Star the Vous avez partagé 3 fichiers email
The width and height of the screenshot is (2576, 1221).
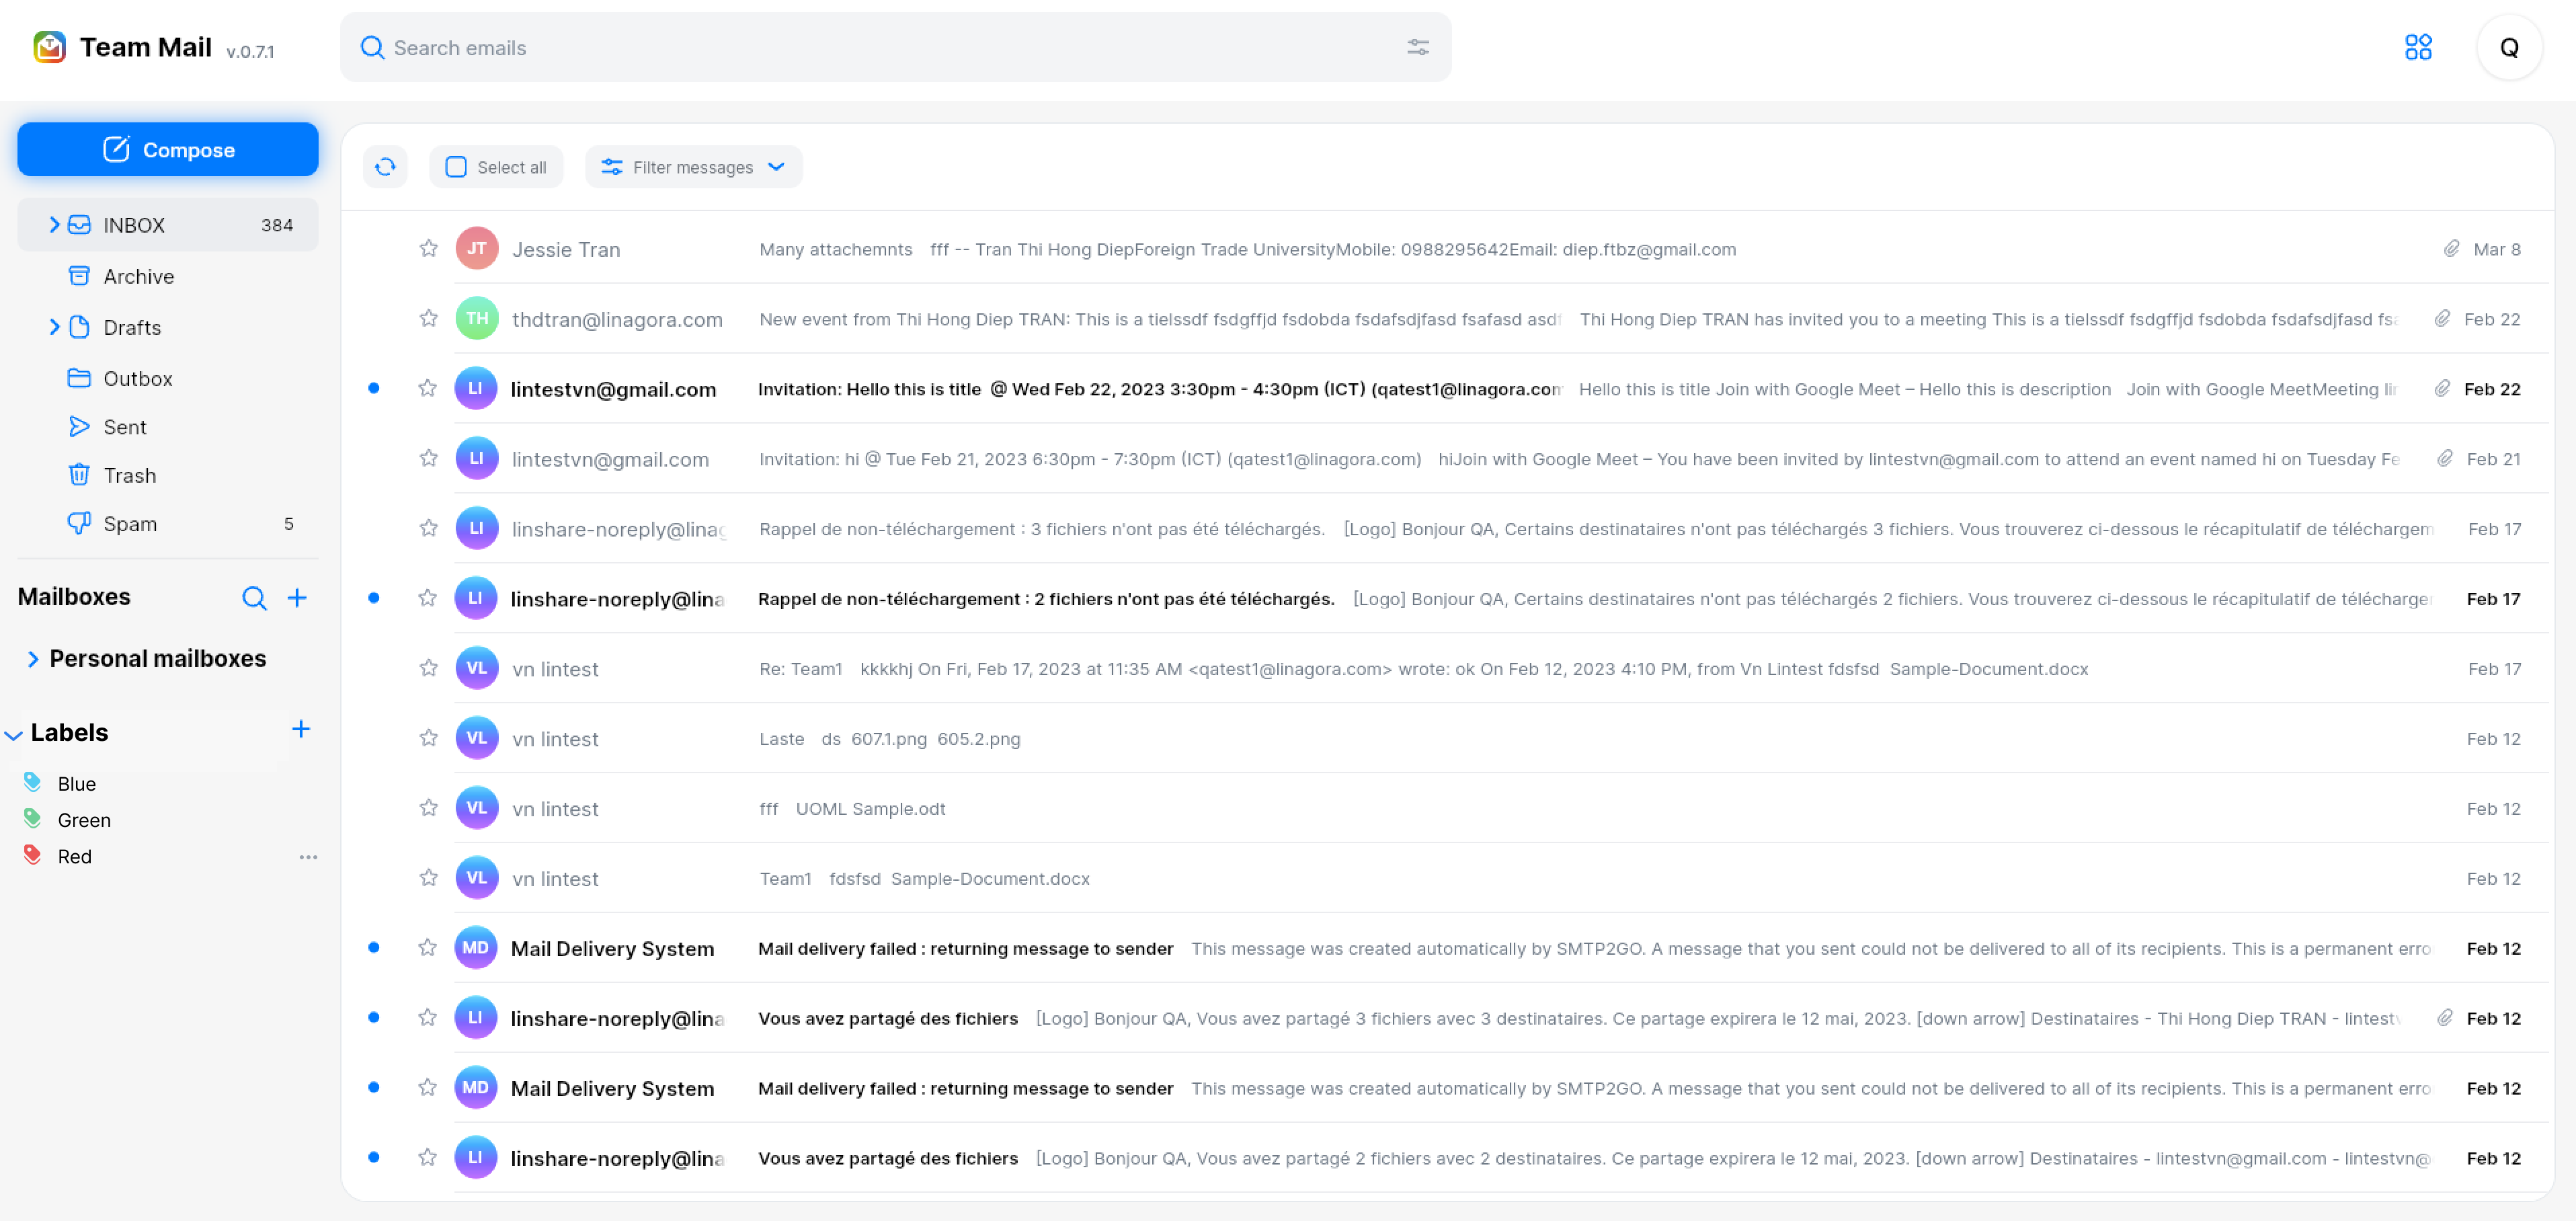coord(428,1018)
